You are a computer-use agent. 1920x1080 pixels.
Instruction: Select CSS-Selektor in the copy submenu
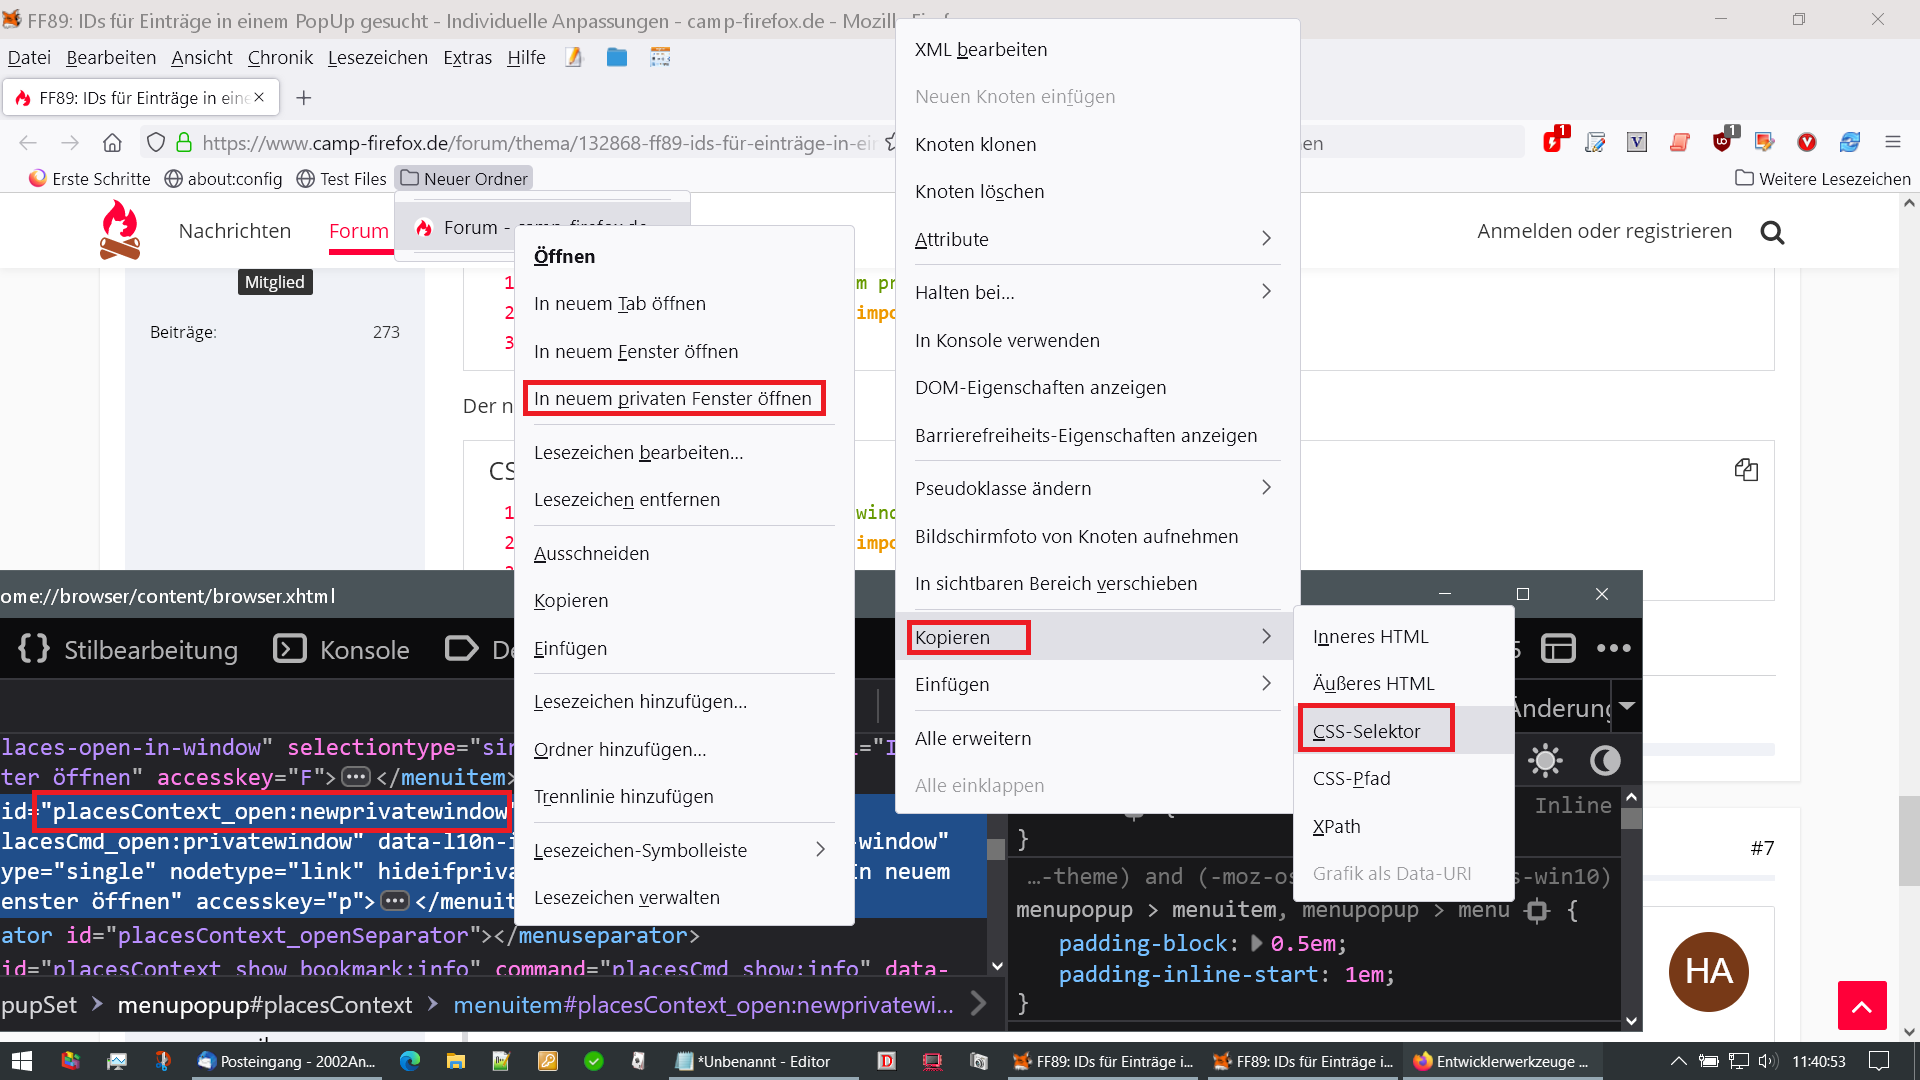[1366, 731]
